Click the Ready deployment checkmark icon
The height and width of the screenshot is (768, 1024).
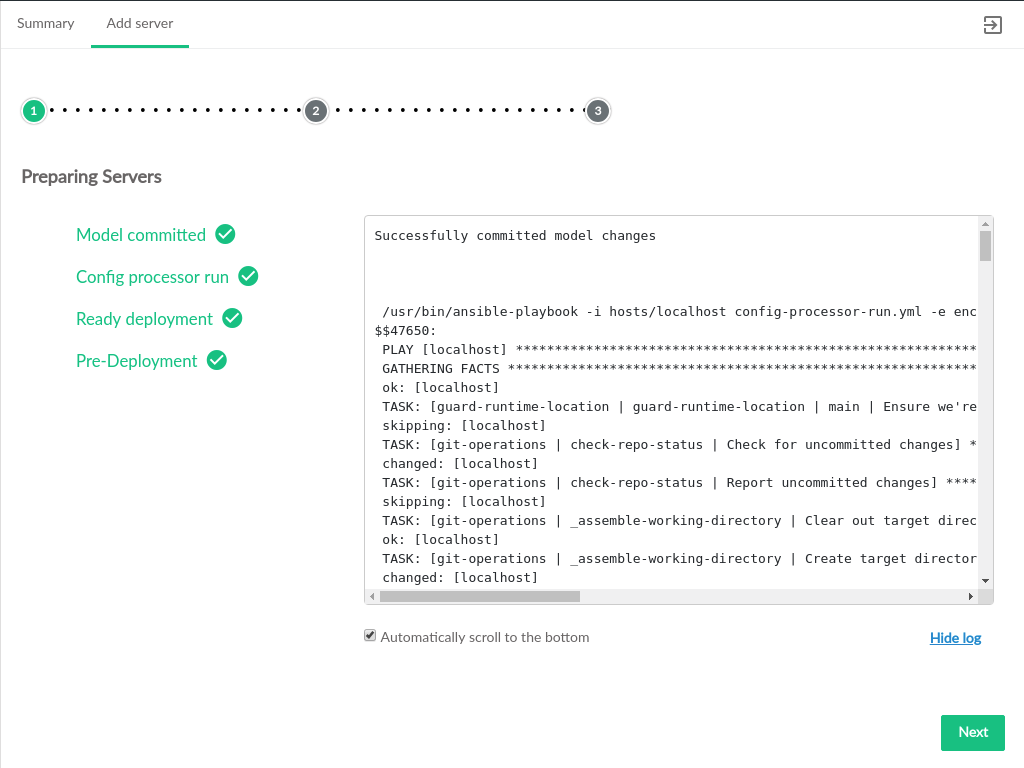[x=233, y=318]
